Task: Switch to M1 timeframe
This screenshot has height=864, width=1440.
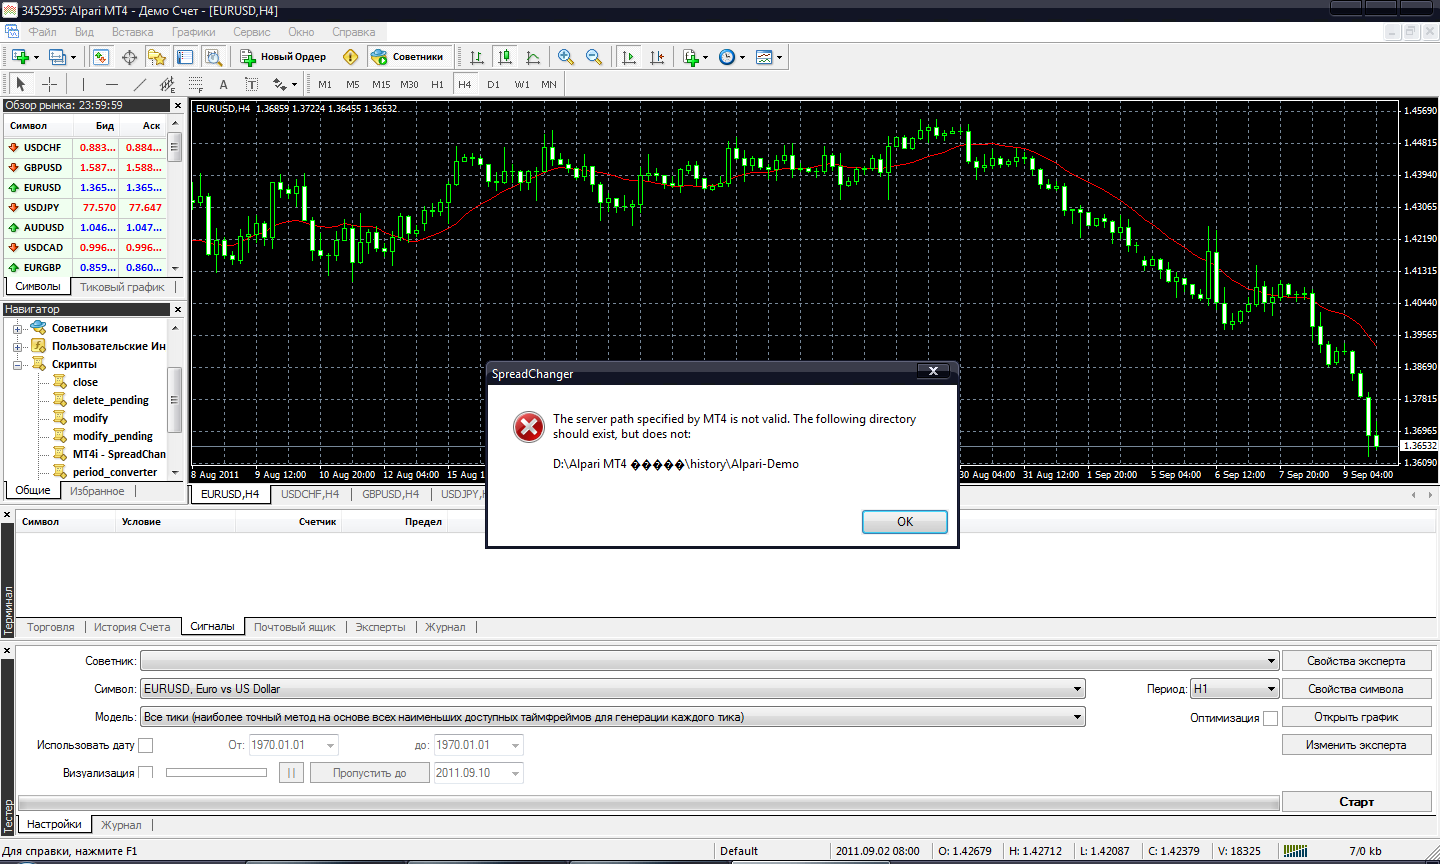Action: [x=325, y=84]
